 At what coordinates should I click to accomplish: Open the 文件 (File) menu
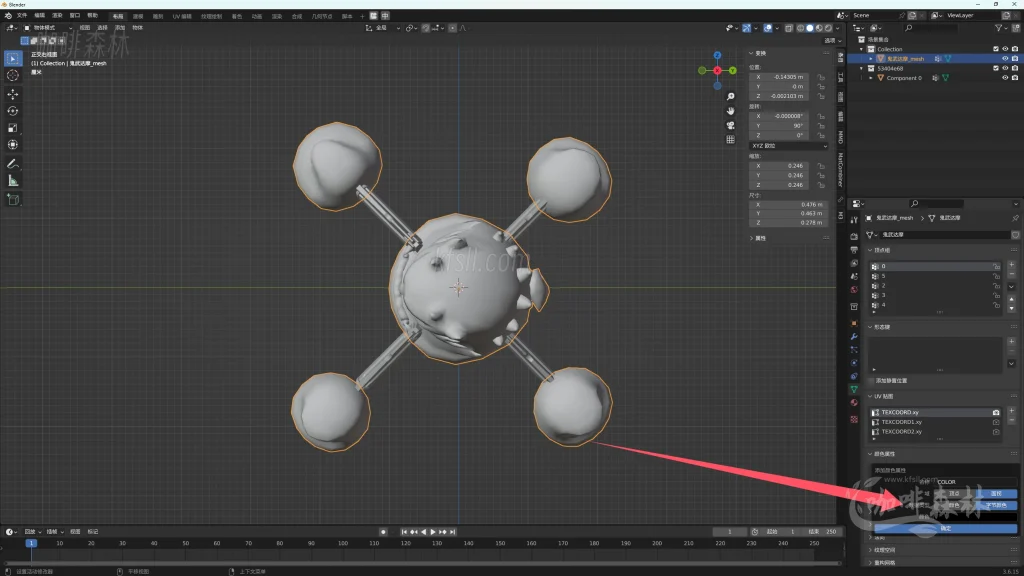coord(22,16)
